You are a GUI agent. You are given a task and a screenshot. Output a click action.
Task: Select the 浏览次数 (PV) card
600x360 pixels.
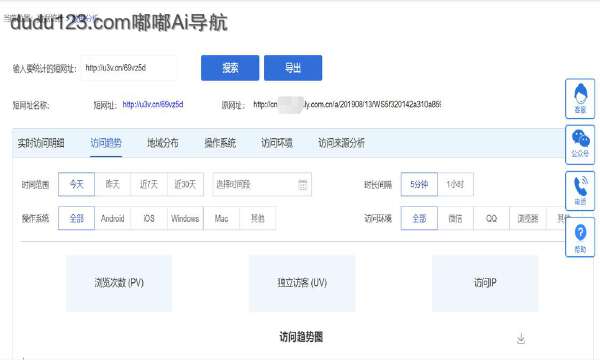click(119, 283)
